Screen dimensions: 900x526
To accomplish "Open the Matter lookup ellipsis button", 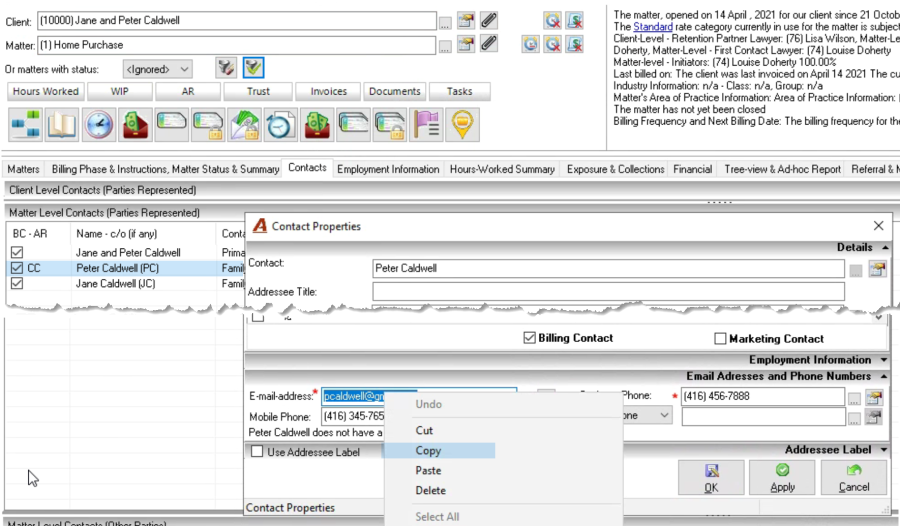I will pos(445,47).
